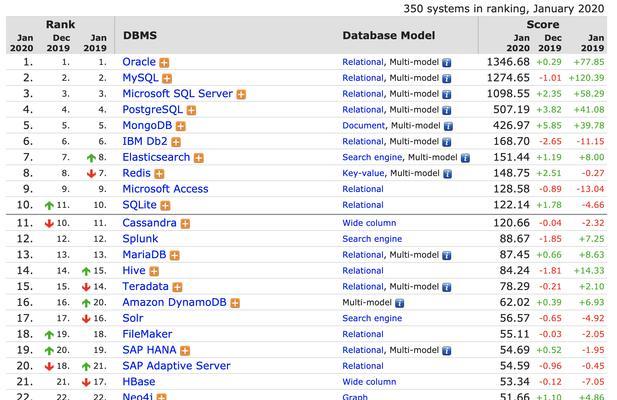Expand the plus icon after Redis

159,174
